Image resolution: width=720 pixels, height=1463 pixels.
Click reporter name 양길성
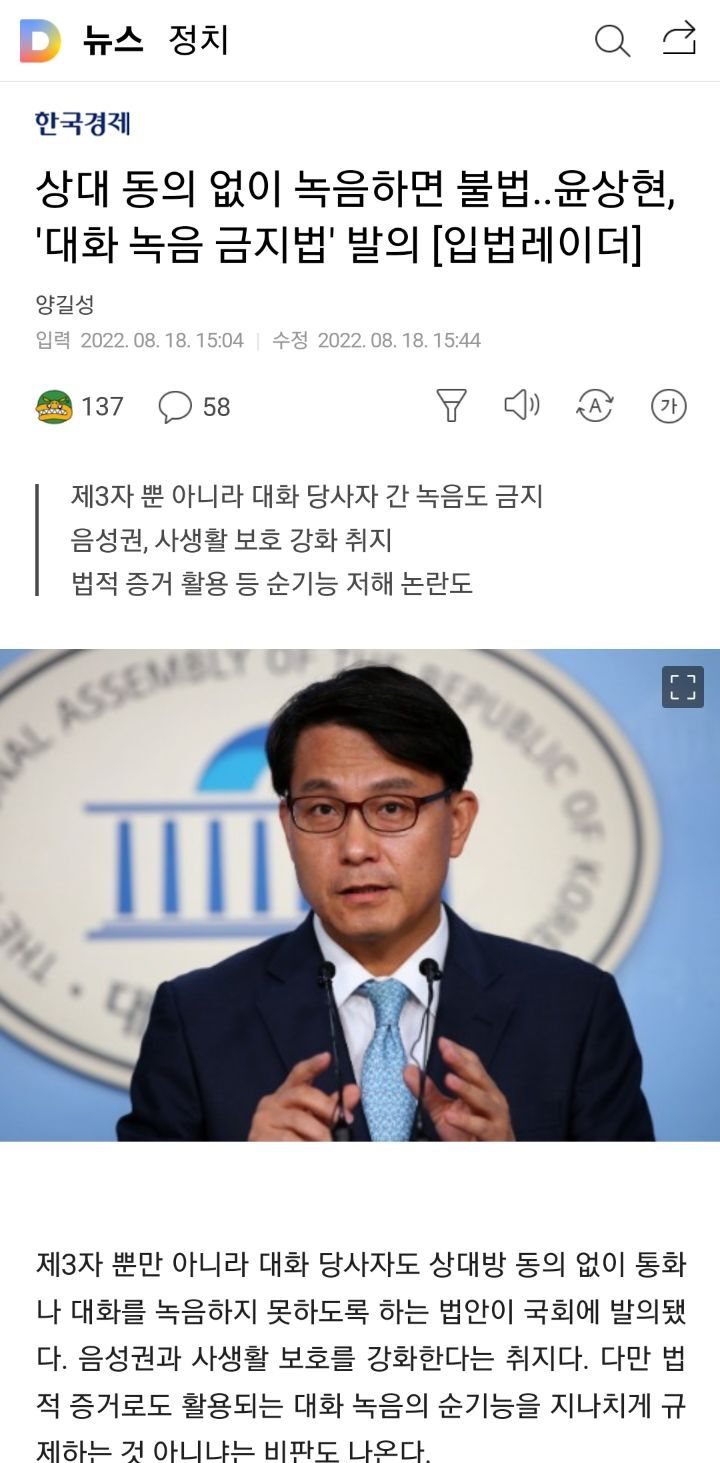pyautogui.click(x=64, y=305)
